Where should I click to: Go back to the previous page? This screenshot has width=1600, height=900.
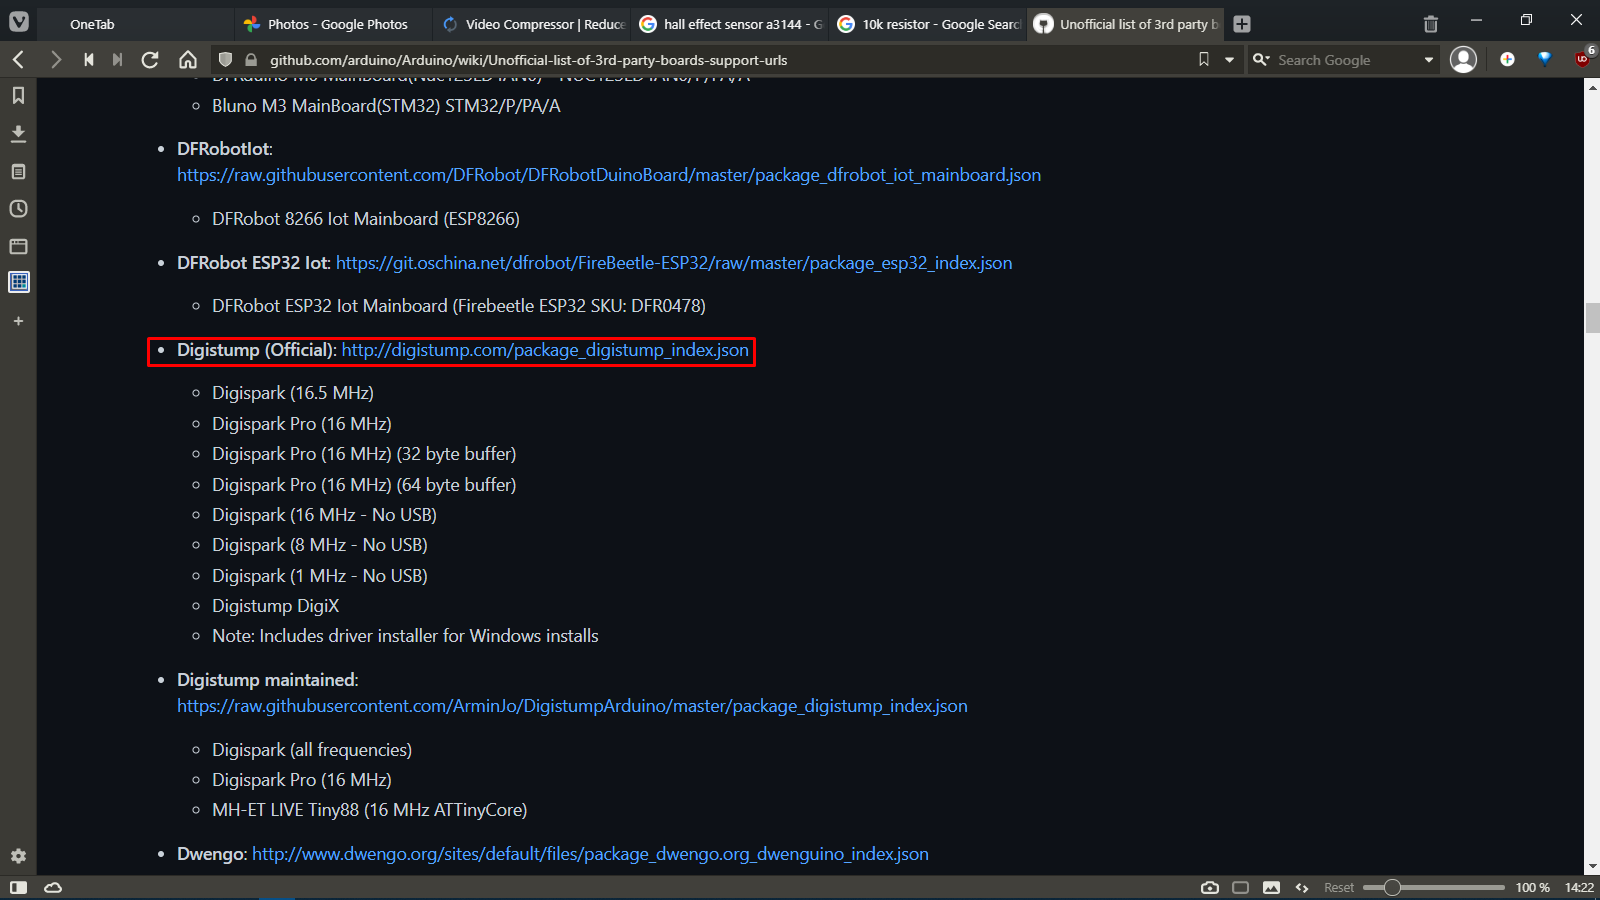point(19,60)
